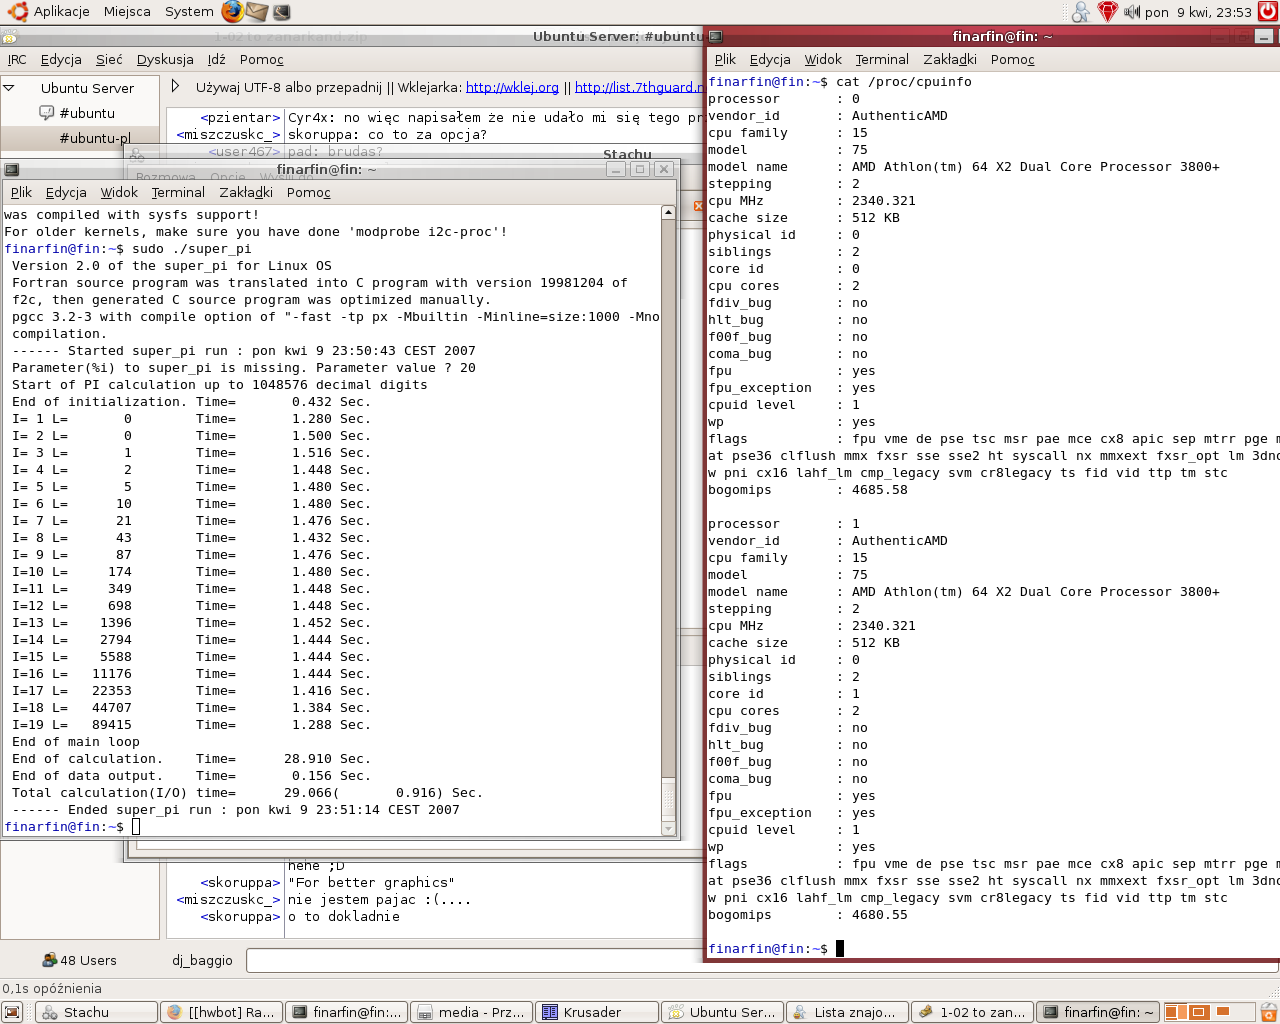Screen dimensions: 1280x1024
Task: Click the front terminal scrollbar down arrow
Action: tap(668, 828)
